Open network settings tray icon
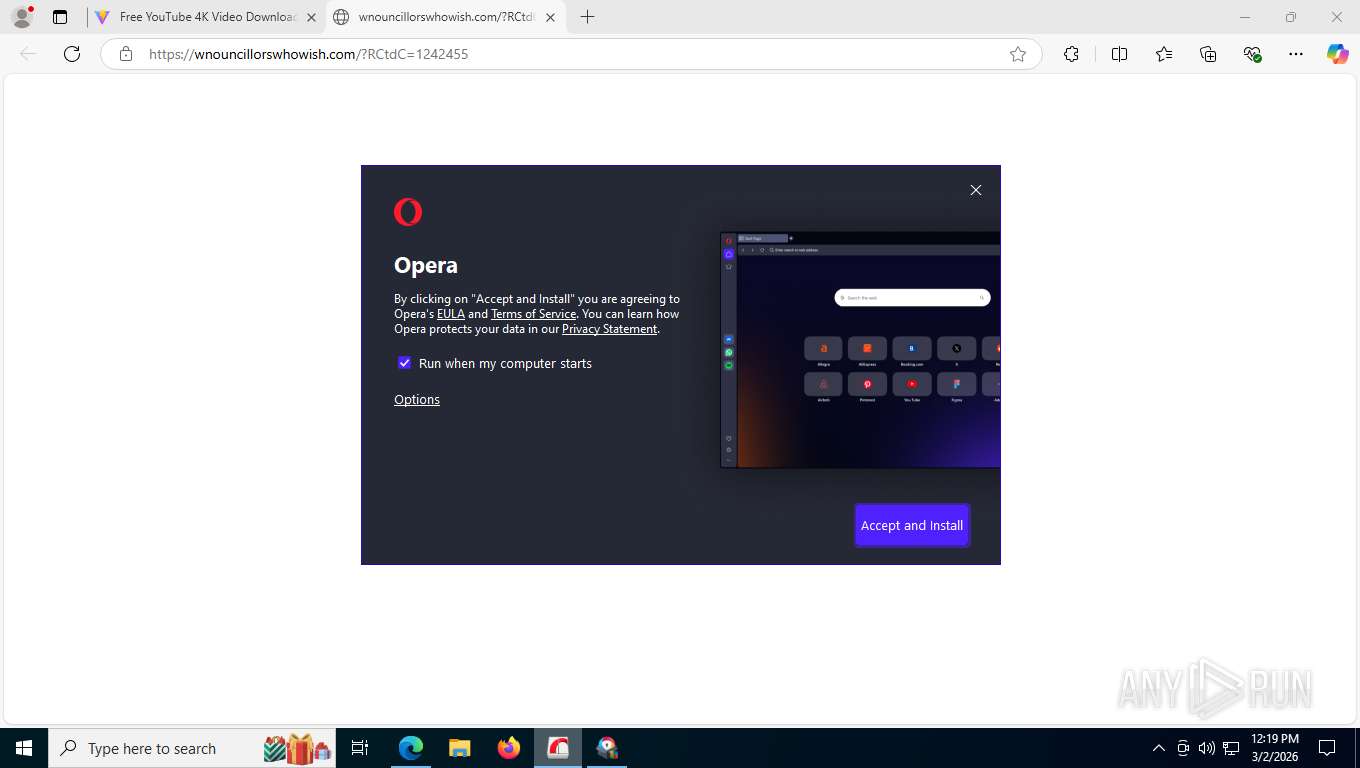Image resolution: width=1360 pixels, height=768 pixels. [x=1231, y=748]
